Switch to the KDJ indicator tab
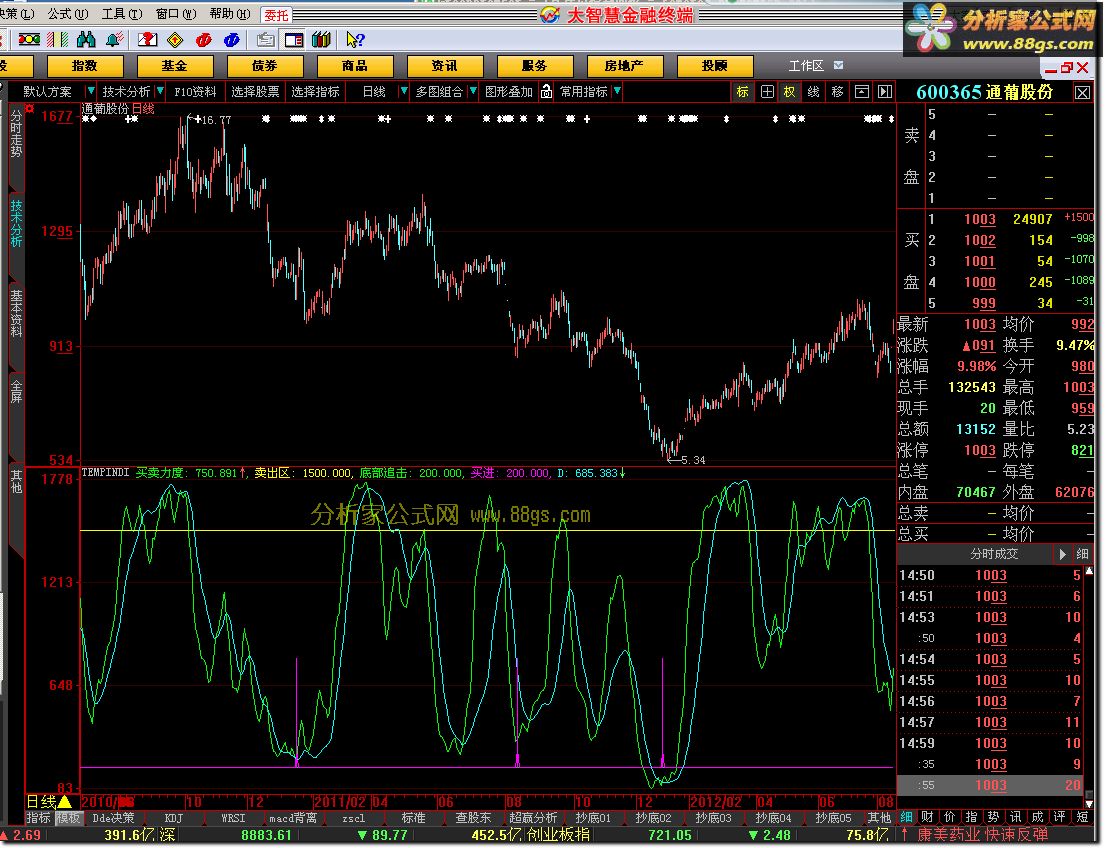 click(x=173, y=818)
